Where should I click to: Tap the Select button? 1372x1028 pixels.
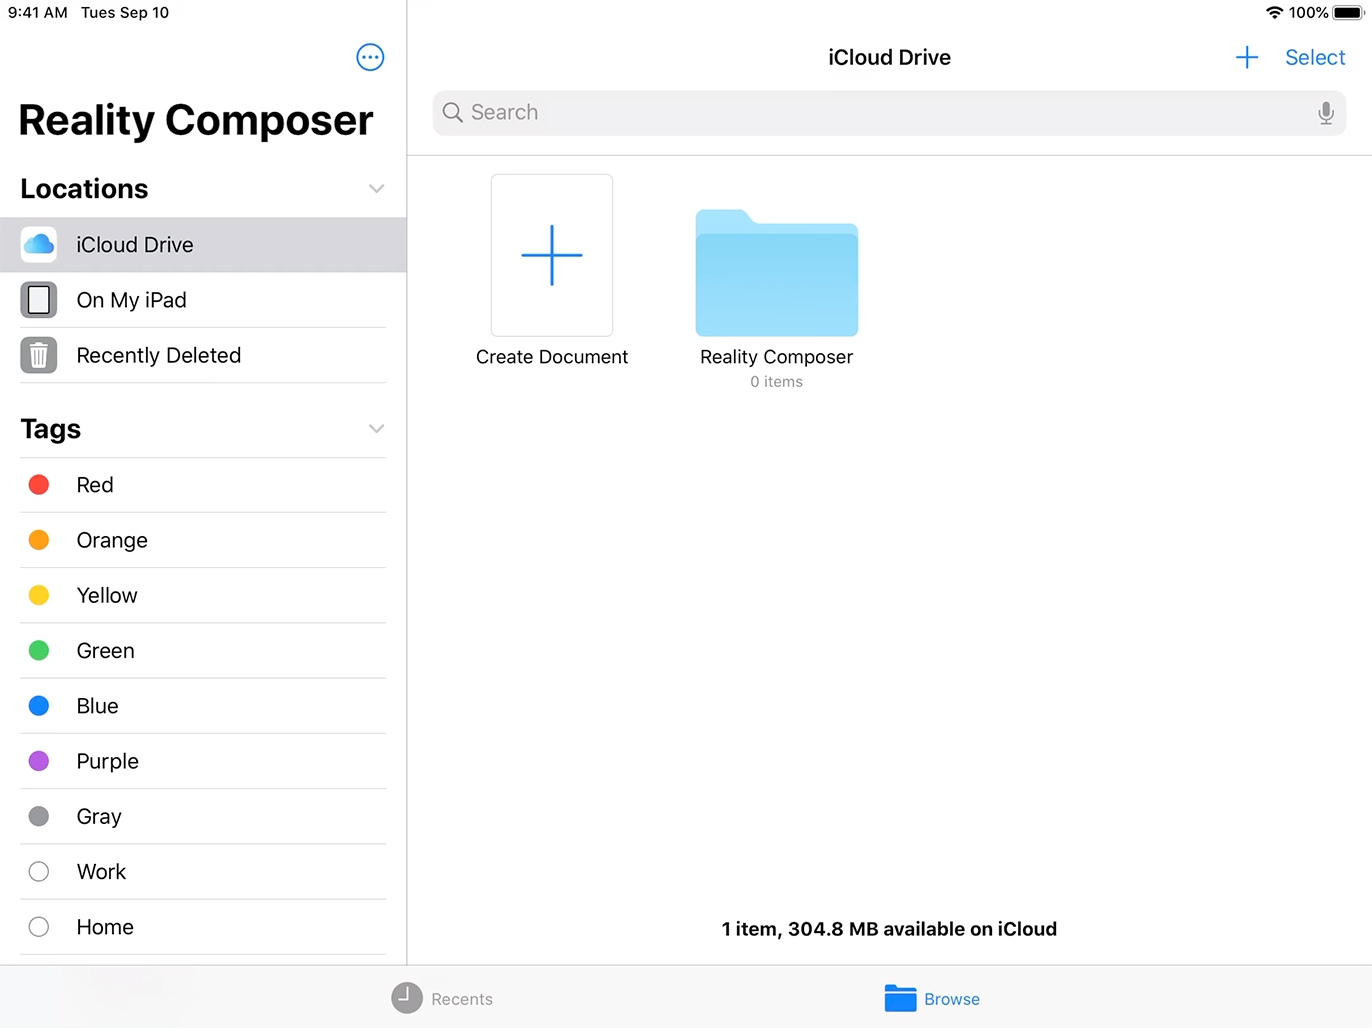[1315, 57]
